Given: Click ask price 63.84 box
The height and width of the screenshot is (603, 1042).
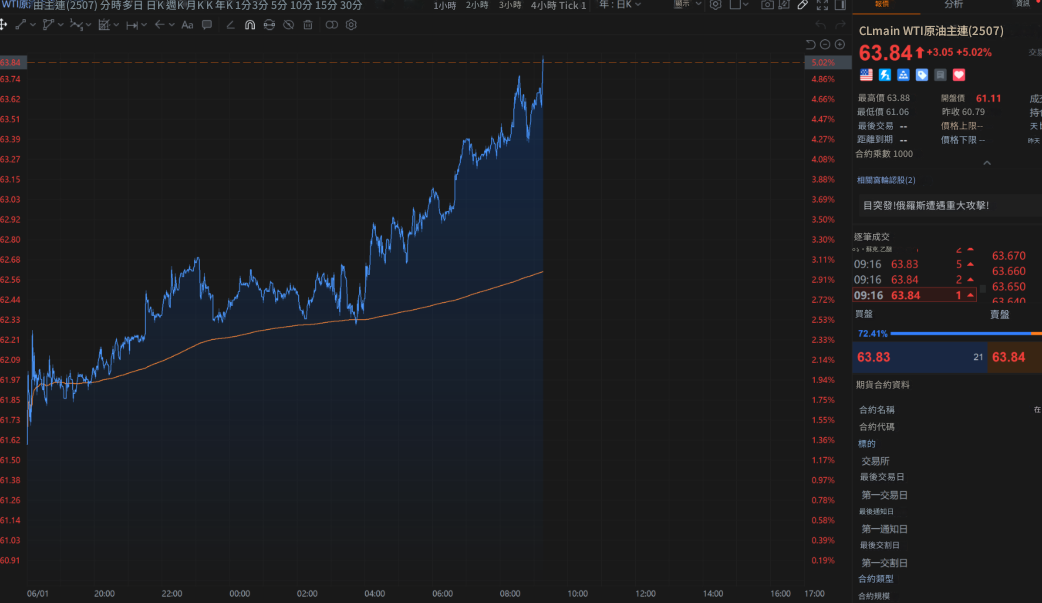Looking at the screenshot, I should tap(1015, 357).
